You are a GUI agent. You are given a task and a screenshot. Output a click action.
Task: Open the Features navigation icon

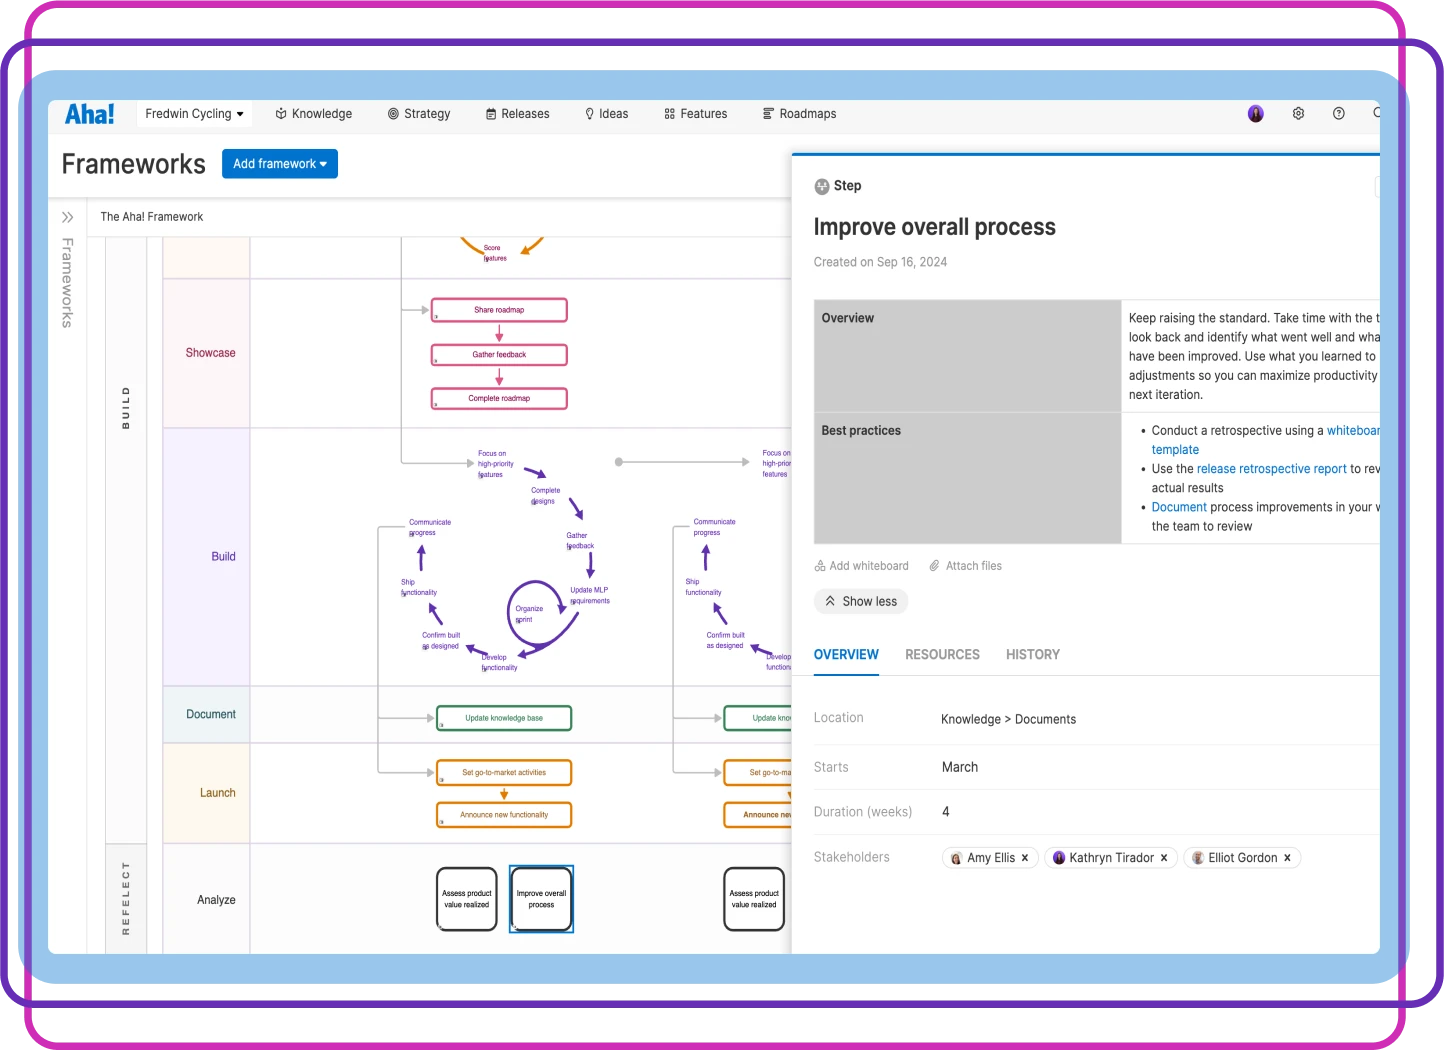[x=668, y=113]
